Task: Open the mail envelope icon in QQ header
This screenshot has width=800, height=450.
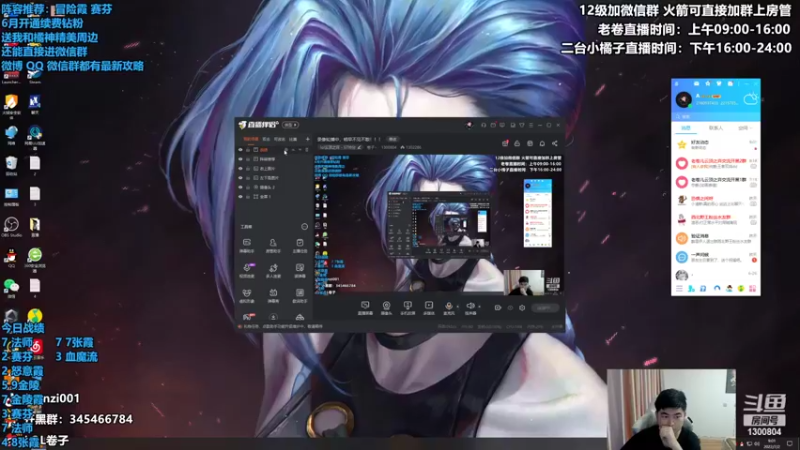Action: 696,83
